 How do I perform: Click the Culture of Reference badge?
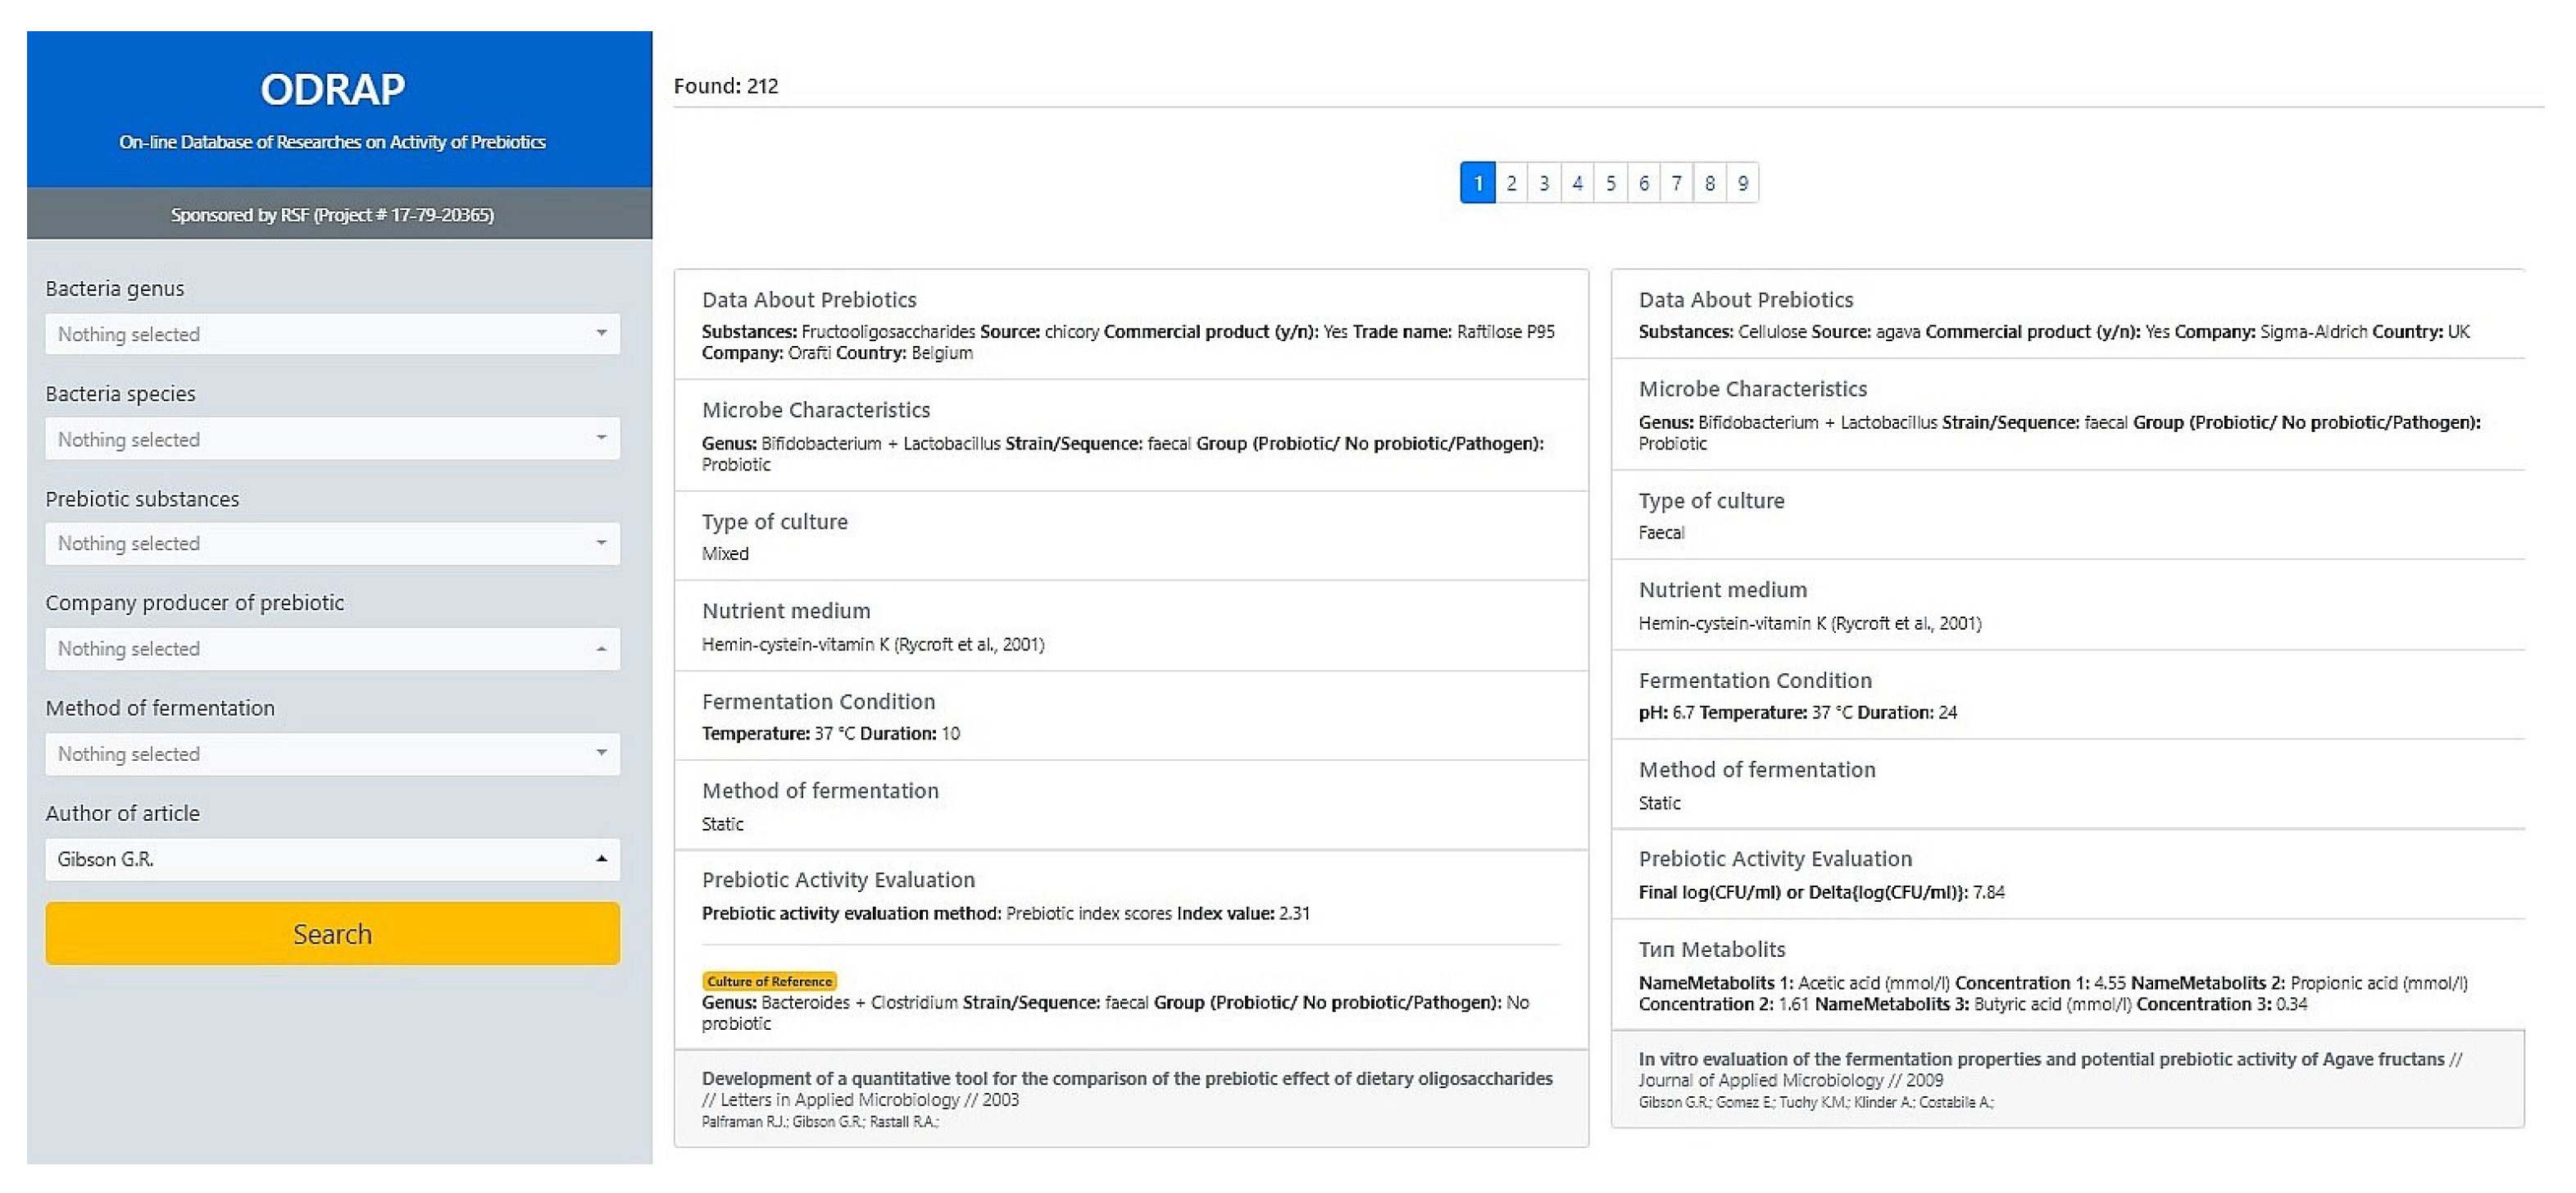pyautogui.click(x=769, y=981)
